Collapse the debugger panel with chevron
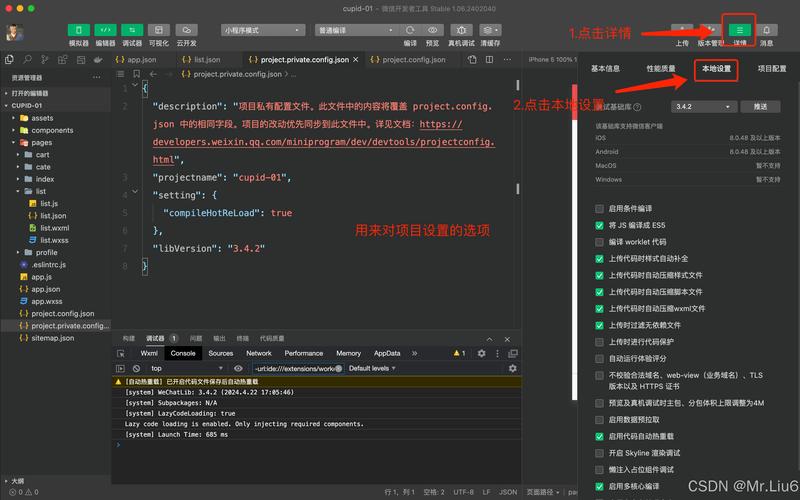Image resolution: width=800 pixels, height=500 pixels. [x=489, y=339]
